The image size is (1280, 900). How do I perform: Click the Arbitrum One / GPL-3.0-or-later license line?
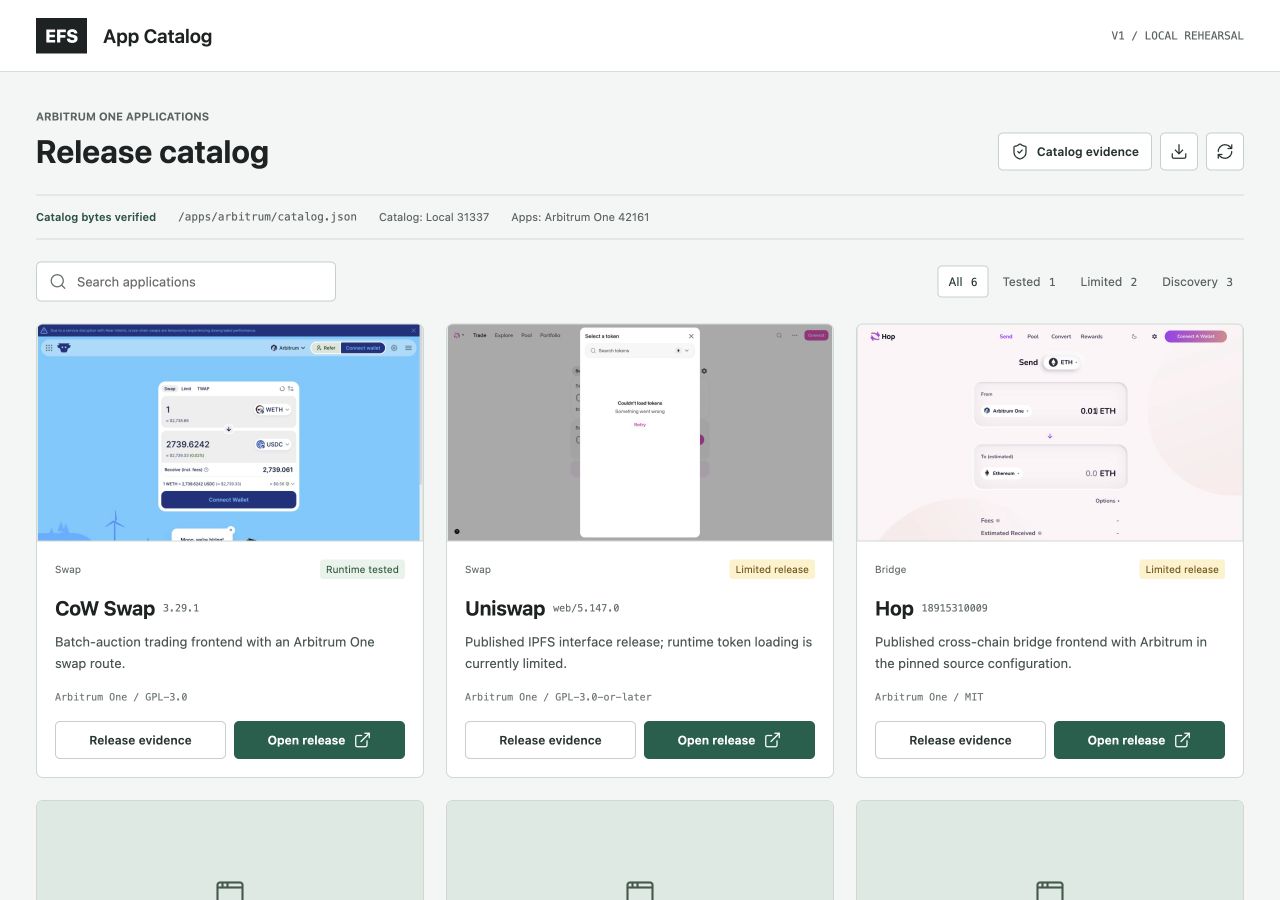click(x=558, y=697)
